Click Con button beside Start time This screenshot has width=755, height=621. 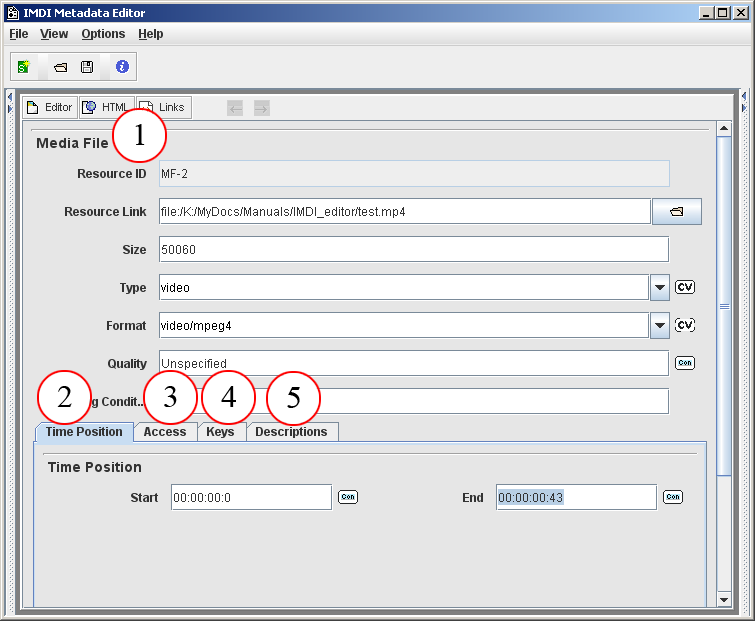pos(348,497)
